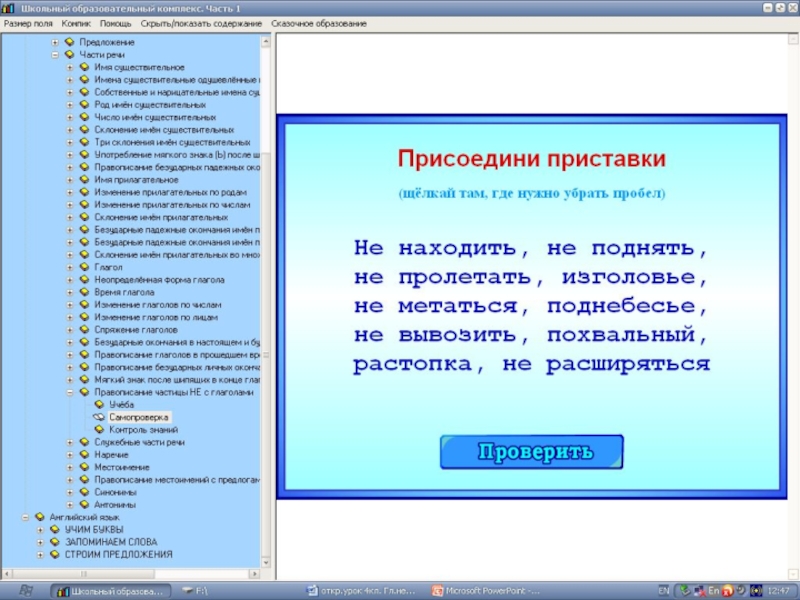Image resolution: width=800 pixels, height=600 pixels.
Task: Expand the Предложение tree node
Action: coord(55,42)
